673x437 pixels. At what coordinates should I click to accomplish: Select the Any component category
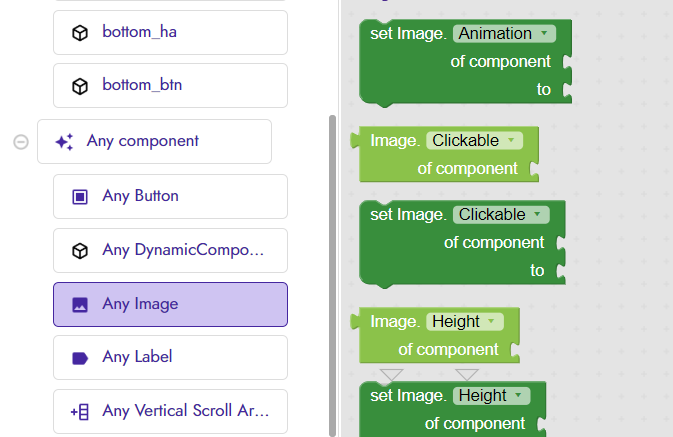pyautogui.click(x=155, y=142)
